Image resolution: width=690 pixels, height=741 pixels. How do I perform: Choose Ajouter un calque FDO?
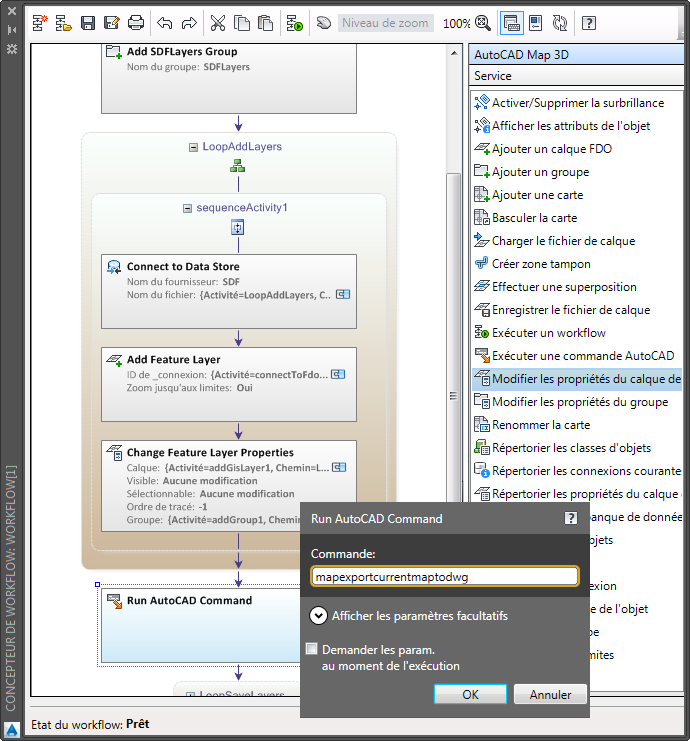pos(578,149)
